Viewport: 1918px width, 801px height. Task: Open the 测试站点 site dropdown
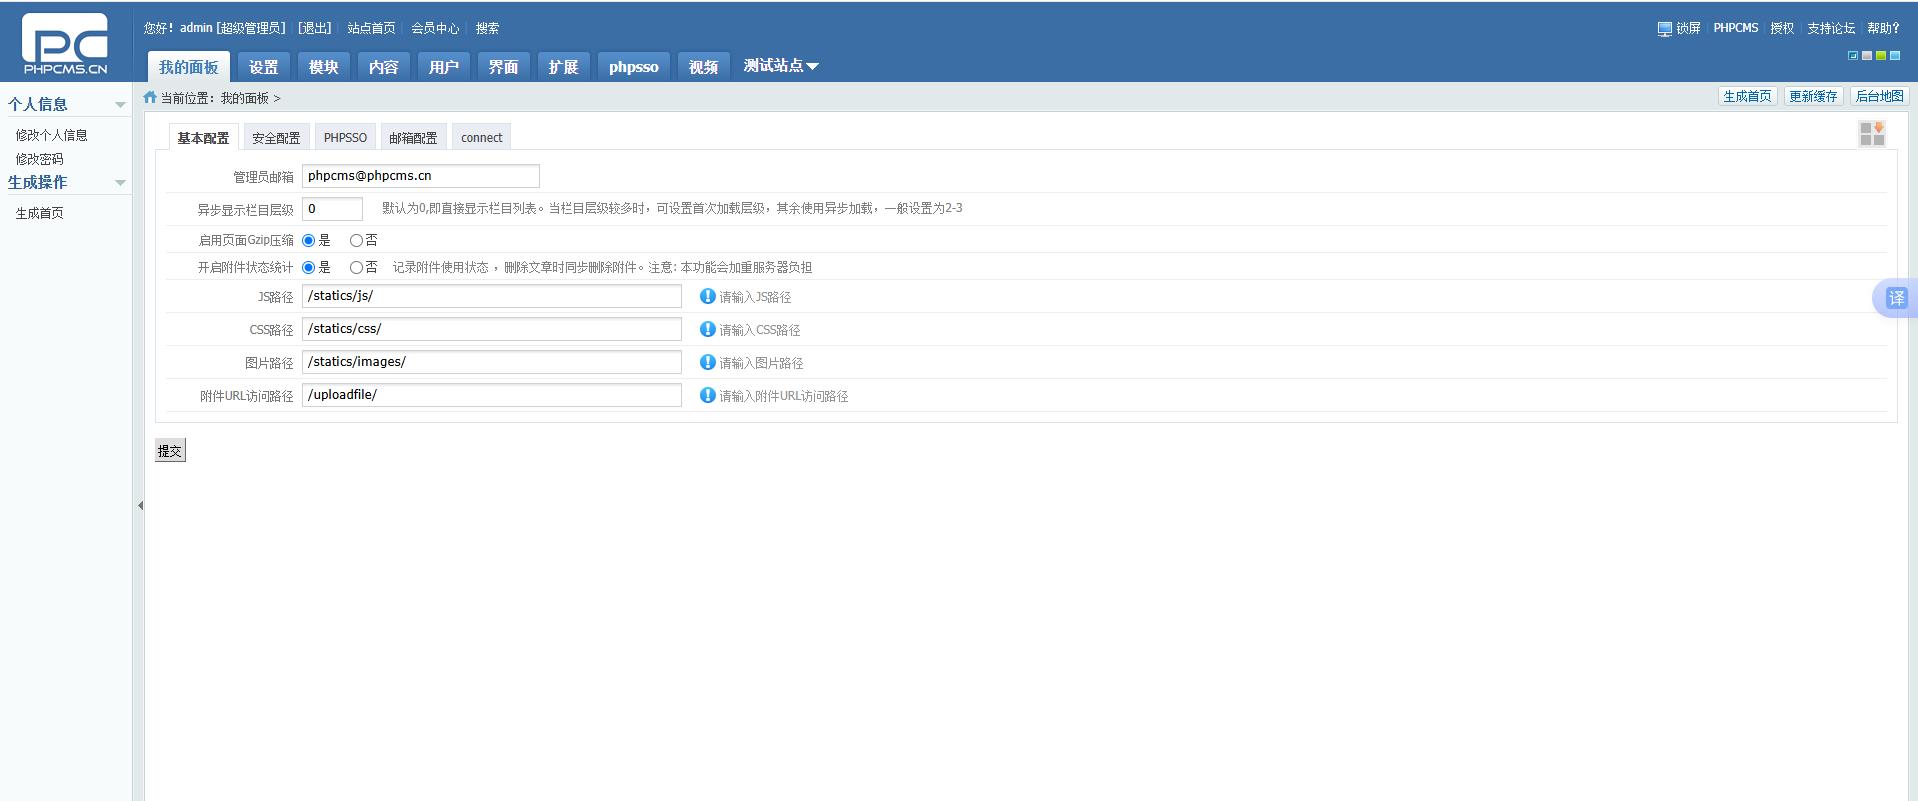(x=781, y=66)
